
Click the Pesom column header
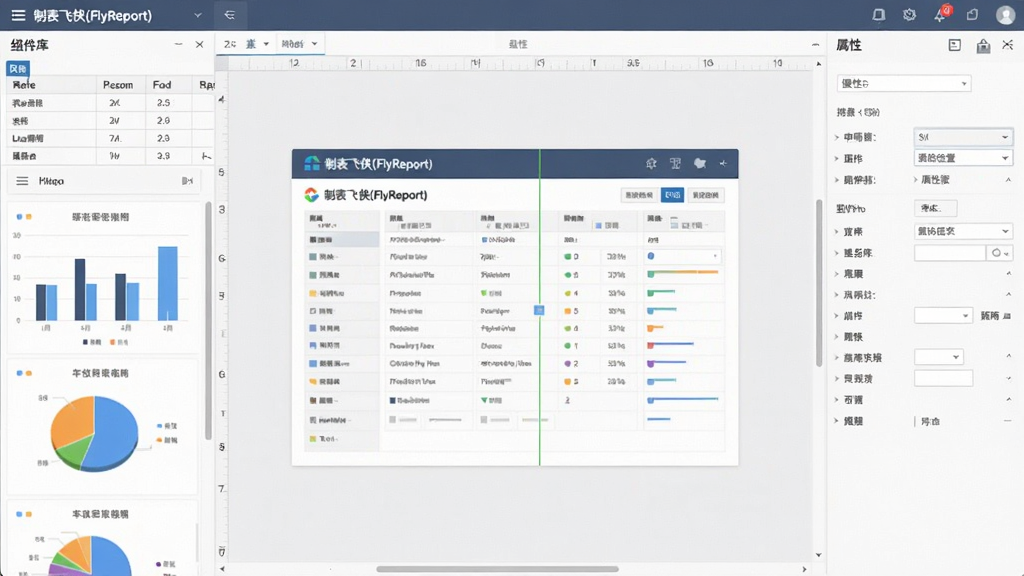(x=118, y=85)
